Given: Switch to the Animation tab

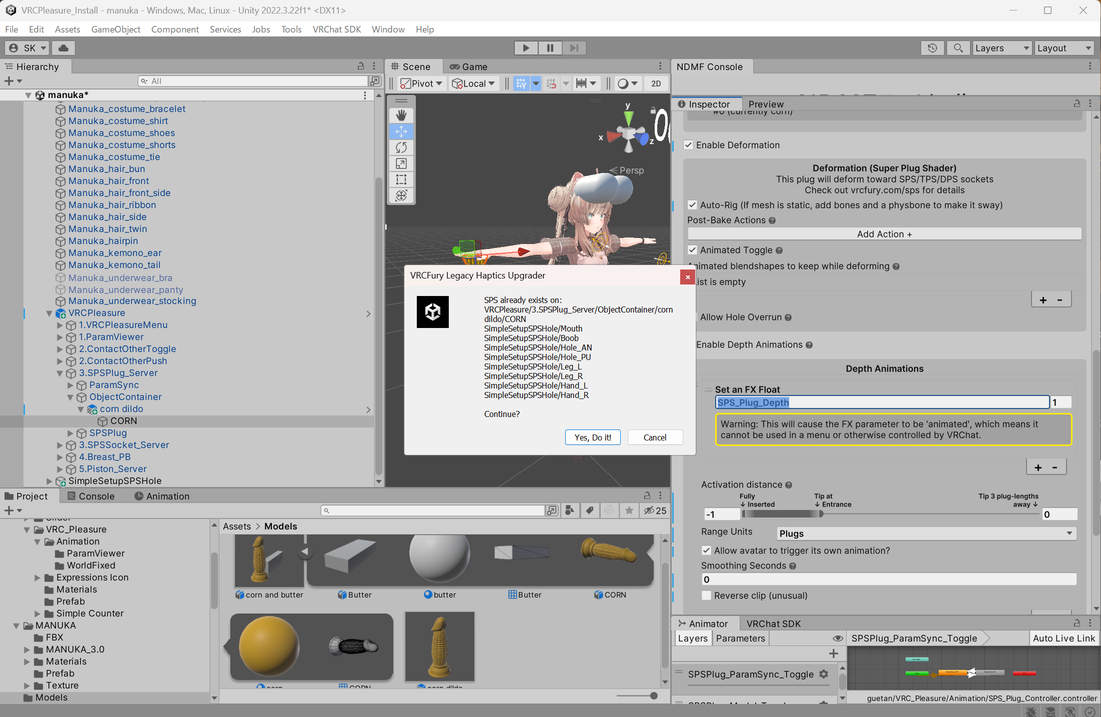Looking at the screenshot, I should [162, 496].
